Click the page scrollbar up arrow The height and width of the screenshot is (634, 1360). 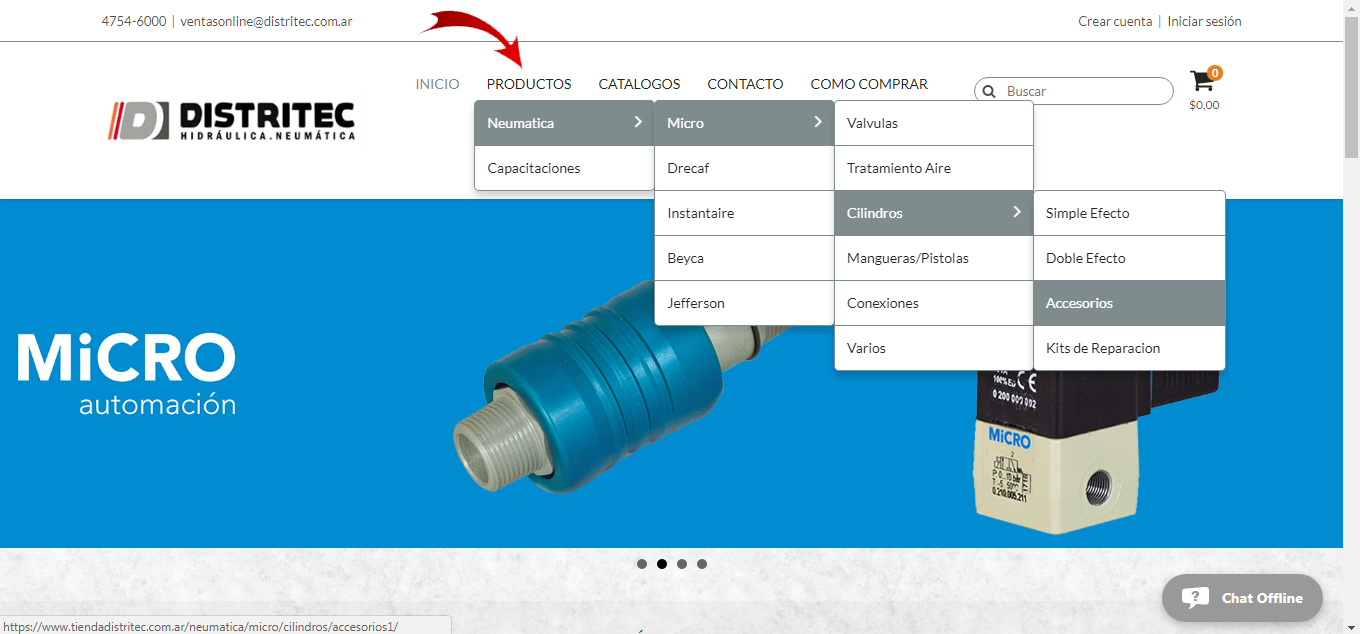pos(1351,8)
